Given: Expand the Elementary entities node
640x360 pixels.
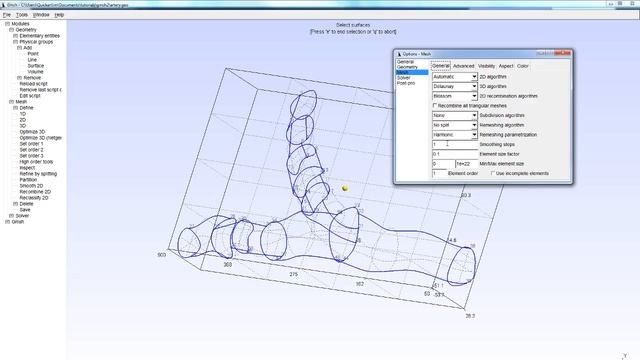Looking at the screenshot, I should pyautogui.click(x=16, y=36).
